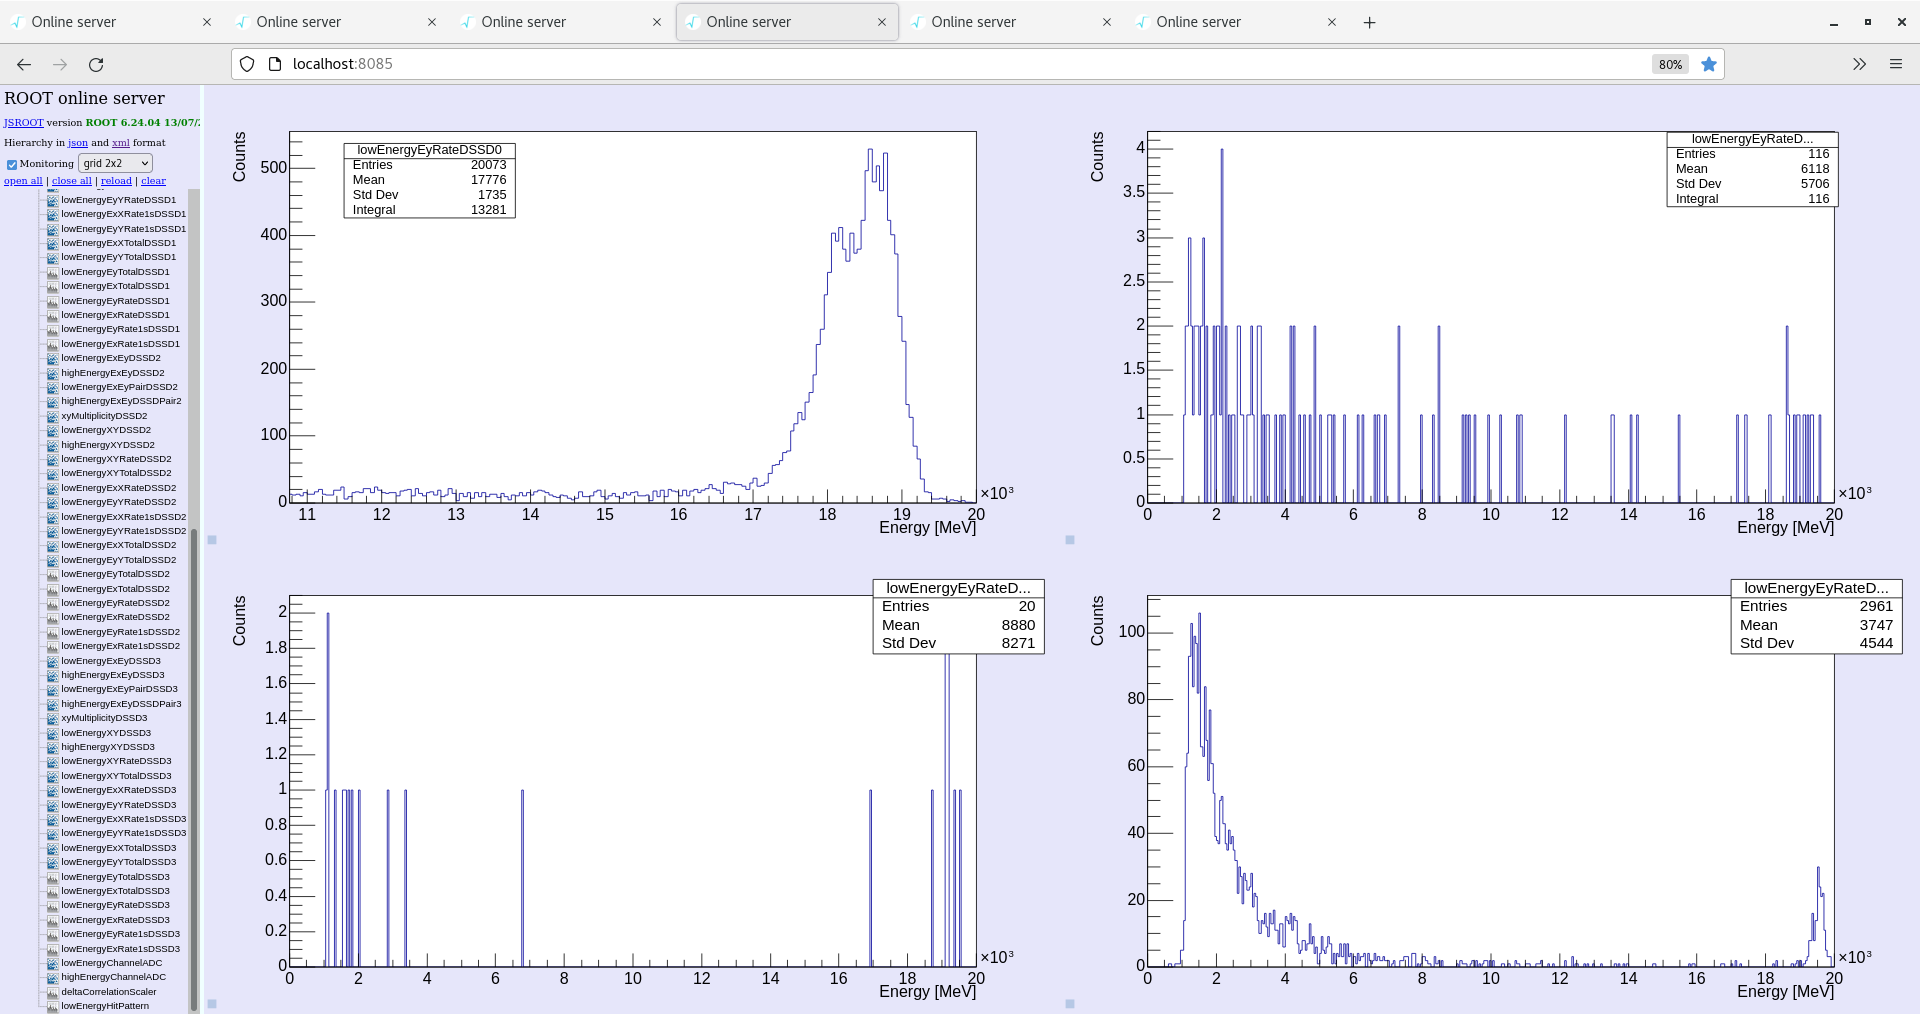The image size is (1920, 1014).
Task: Expand the browser toolbar overflow chevron
Action: tap(1859, 64)
